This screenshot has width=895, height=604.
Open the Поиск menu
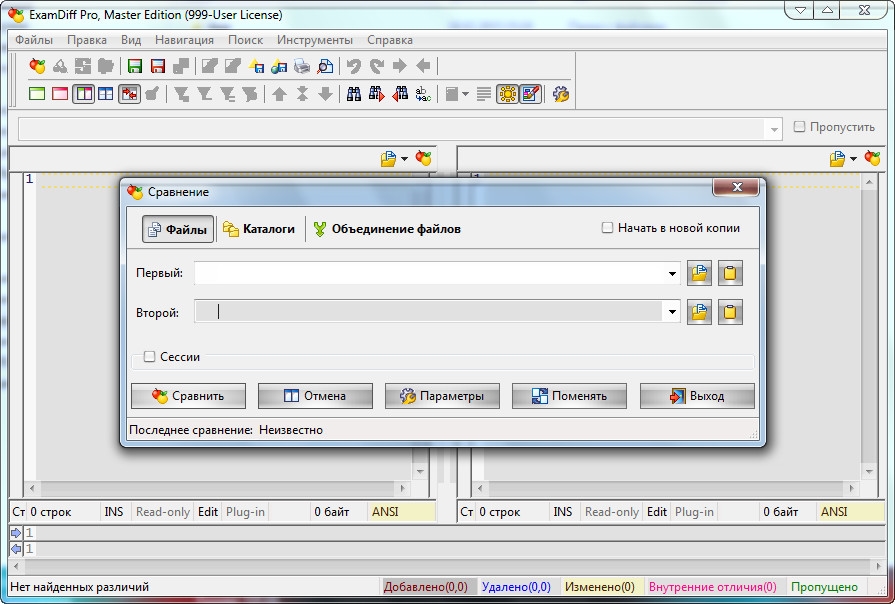click(x=245, y=40)
